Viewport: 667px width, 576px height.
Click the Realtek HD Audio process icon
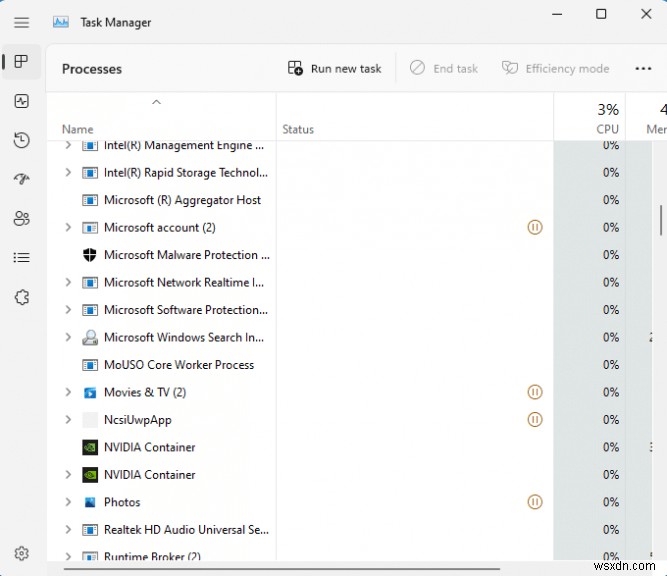pyautogui.click(x=90, y=530)
